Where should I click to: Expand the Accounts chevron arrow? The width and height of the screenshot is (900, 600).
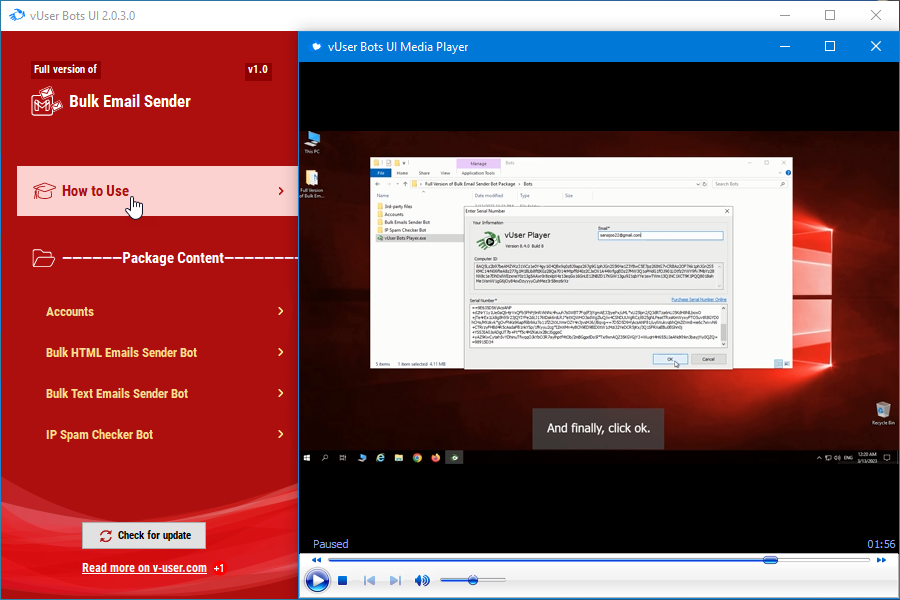281,311
